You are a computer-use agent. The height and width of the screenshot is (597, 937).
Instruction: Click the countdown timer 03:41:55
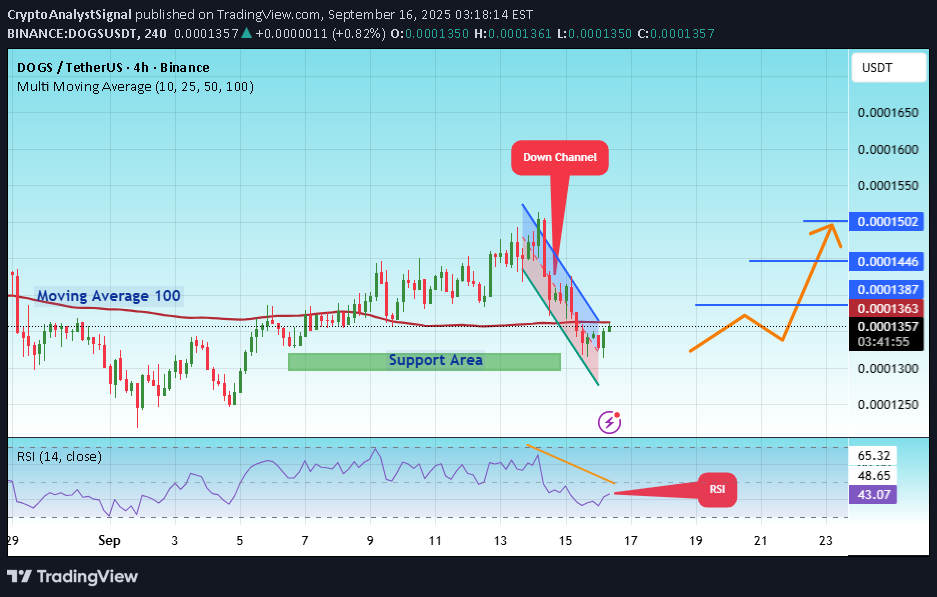[883, 342]
